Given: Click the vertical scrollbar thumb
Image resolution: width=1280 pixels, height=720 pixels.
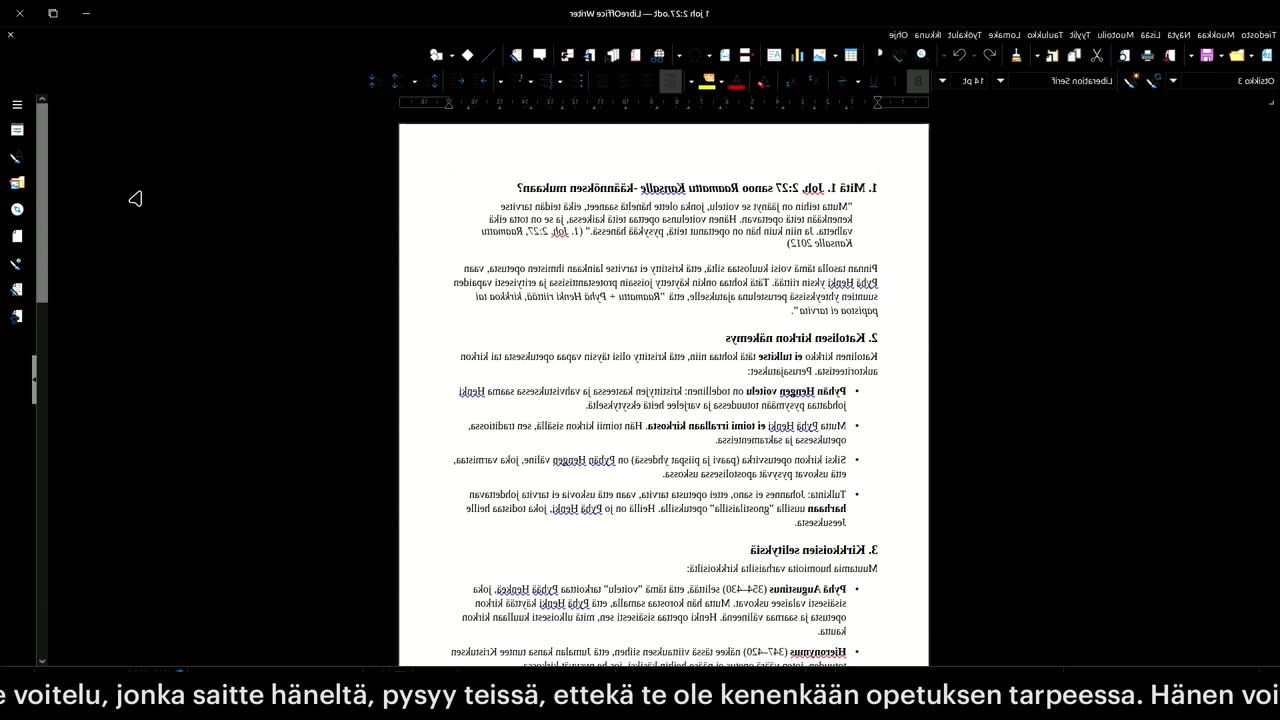Looking at the screenshot, I should point(42,202).
